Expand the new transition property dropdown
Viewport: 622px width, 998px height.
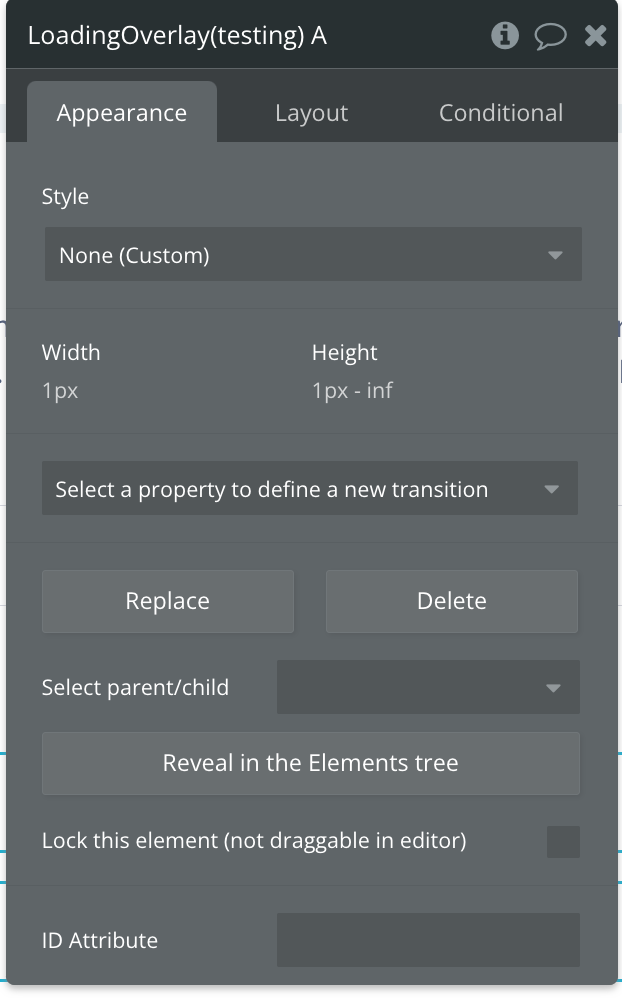tap(310, 489)
